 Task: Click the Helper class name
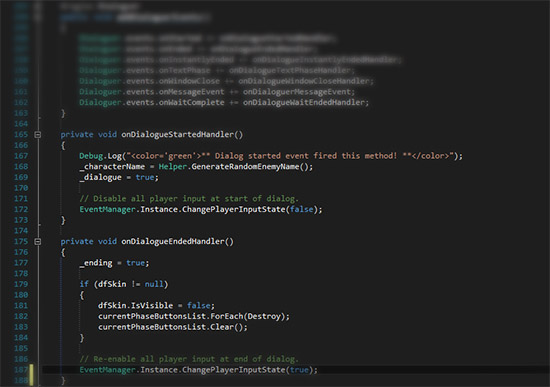[173, 167]
